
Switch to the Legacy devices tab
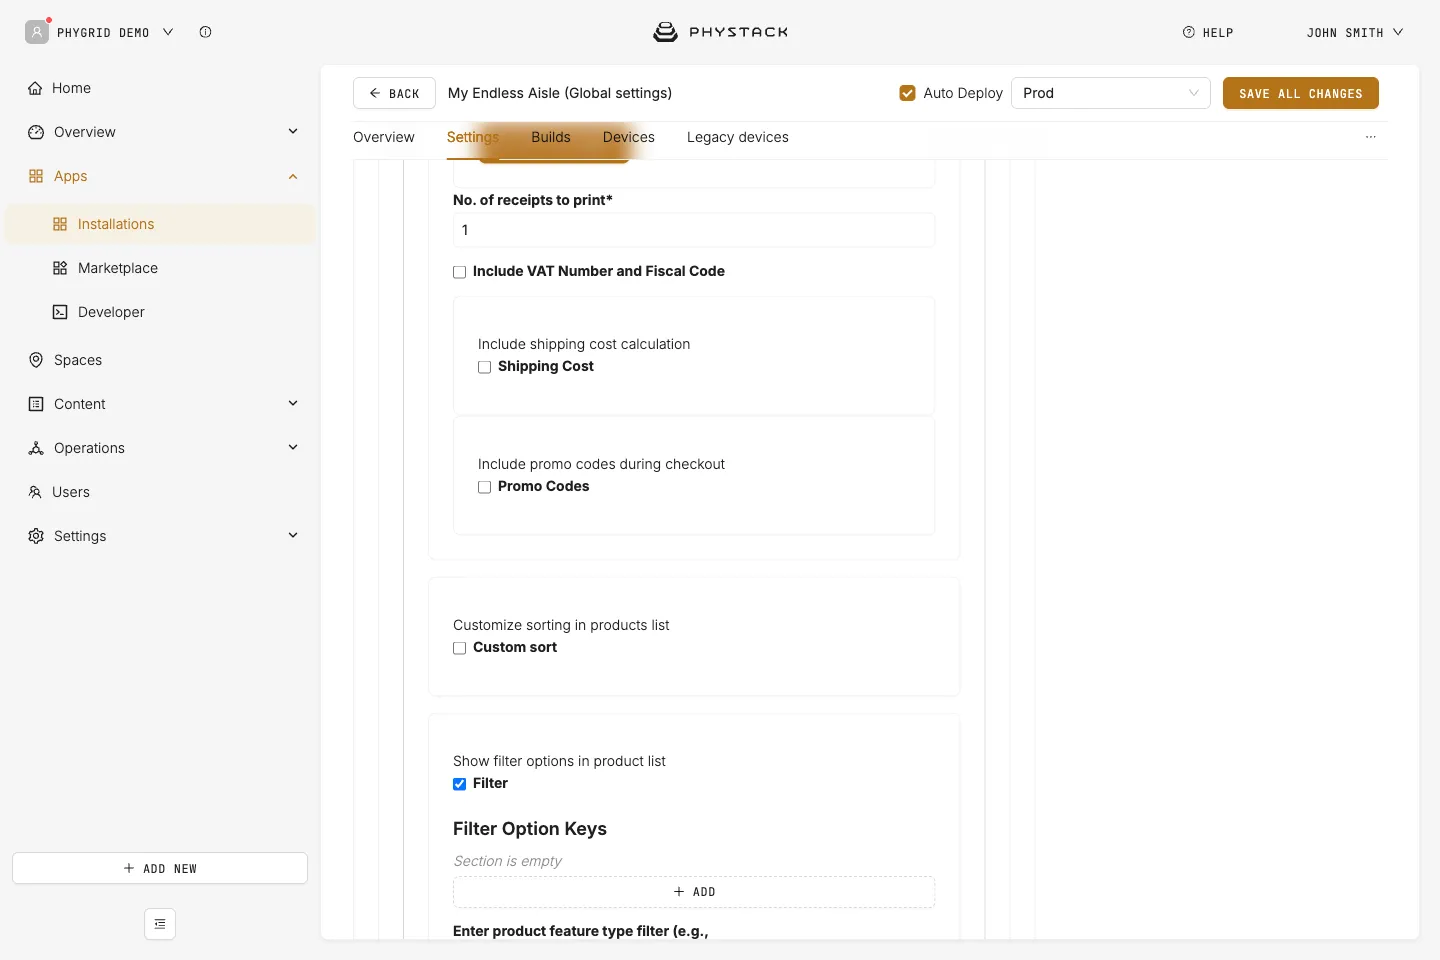(738, 137)
